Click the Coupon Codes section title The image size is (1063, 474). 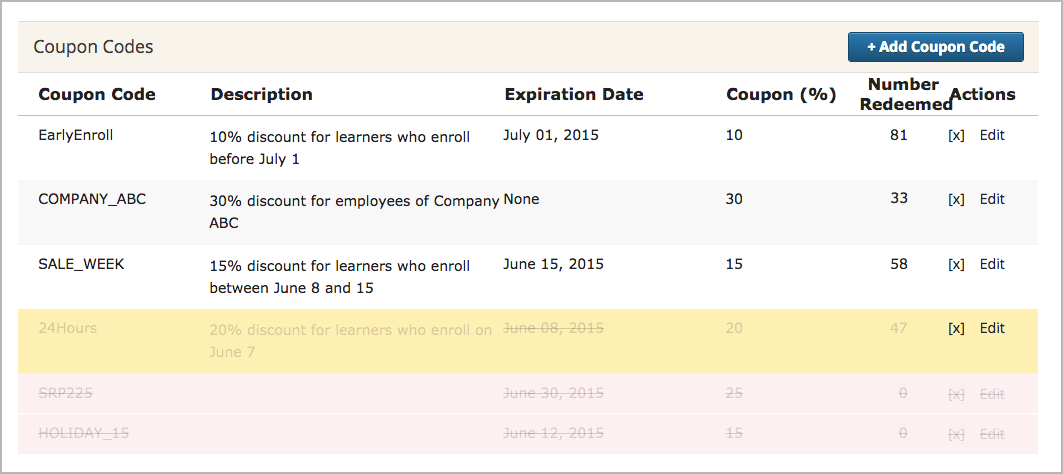point(93,47)
